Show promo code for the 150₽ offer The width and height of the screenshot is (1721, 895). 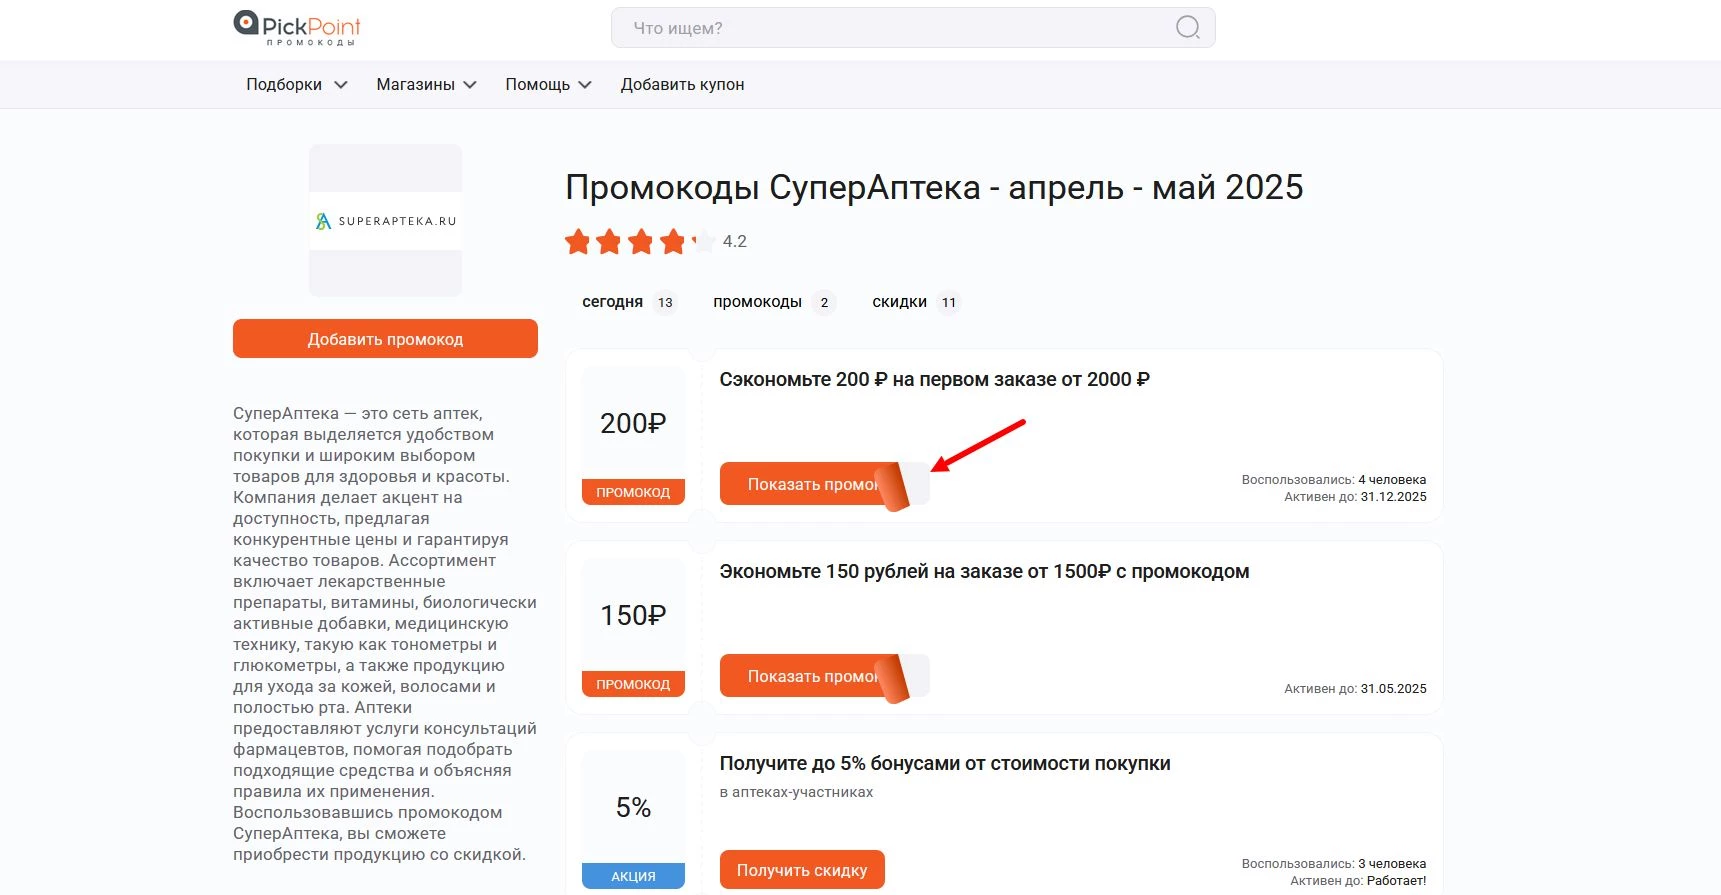click(x=824, y=677)
